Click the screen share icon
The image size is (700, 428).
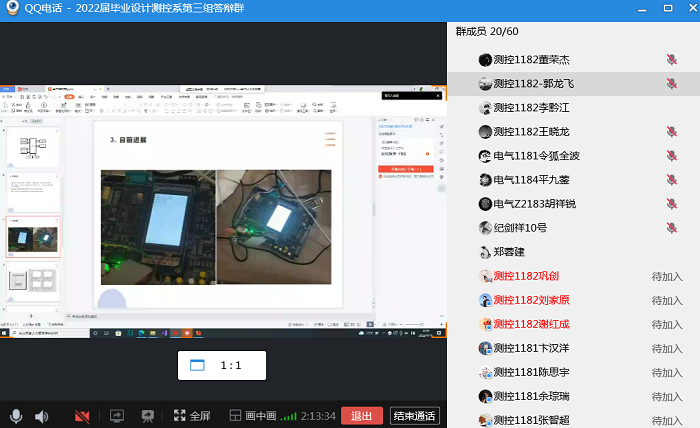(x=116, y=416)
